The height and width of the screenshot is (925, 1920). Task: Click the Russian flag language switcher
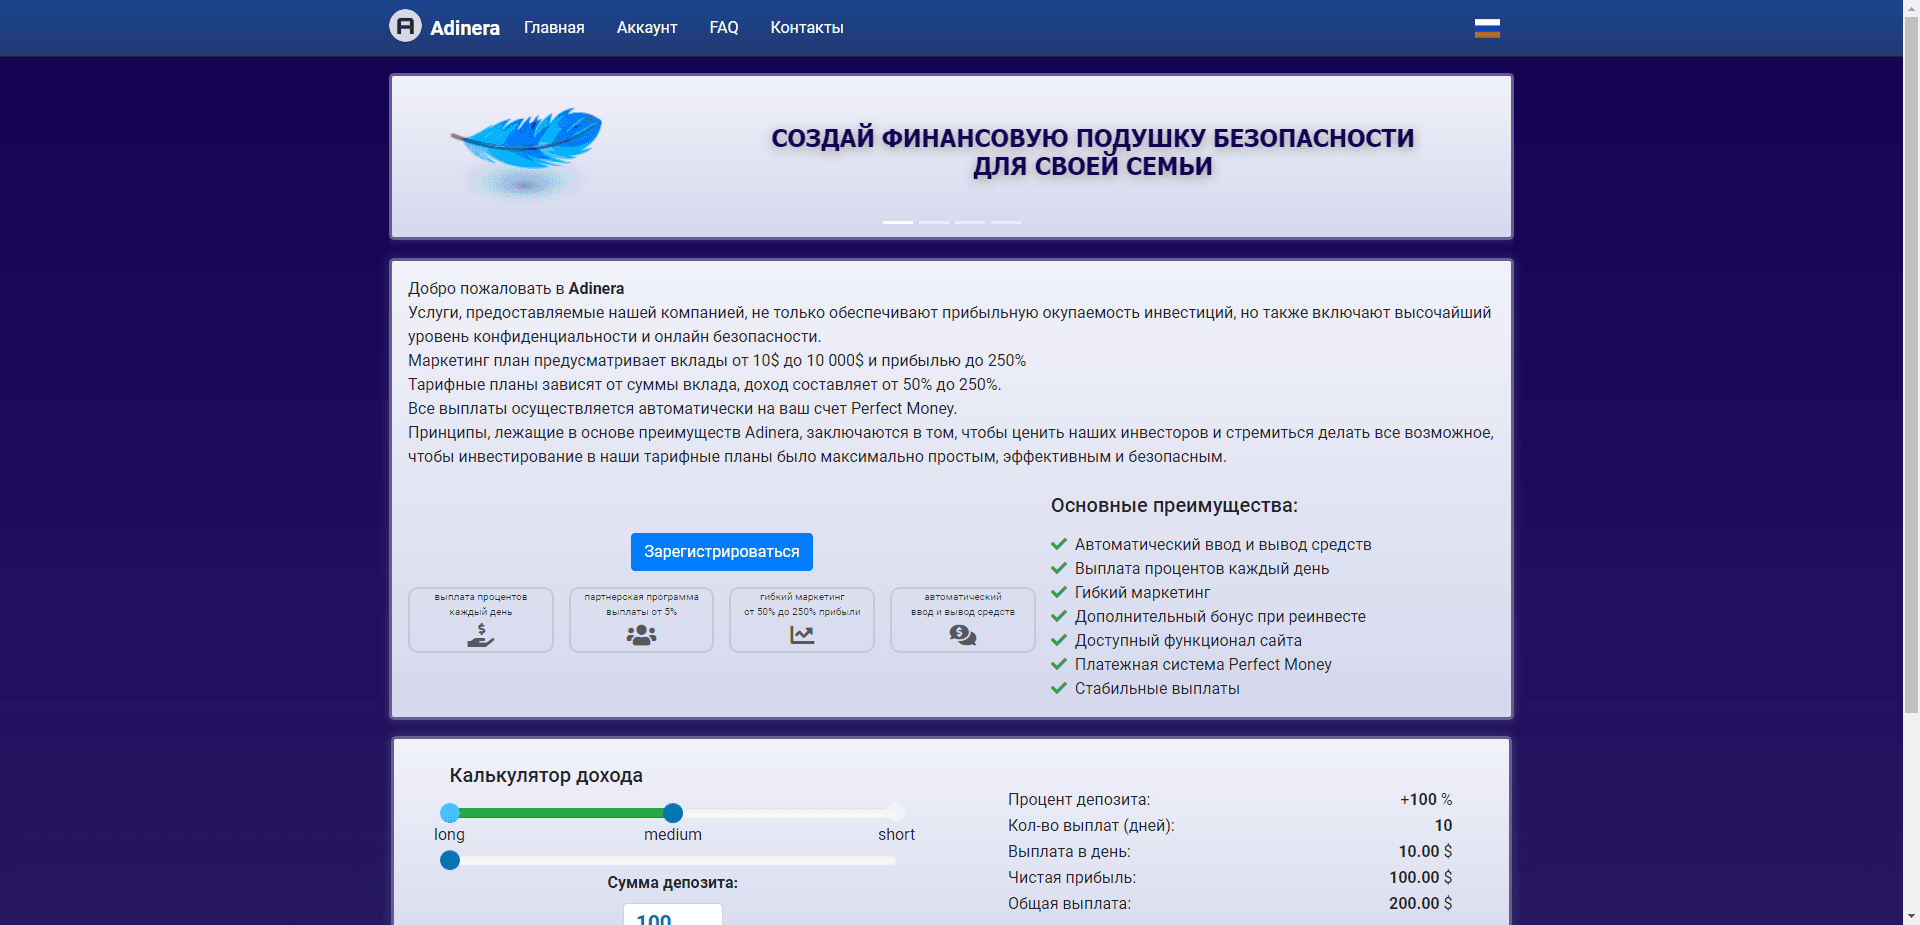coord(1487,27)
